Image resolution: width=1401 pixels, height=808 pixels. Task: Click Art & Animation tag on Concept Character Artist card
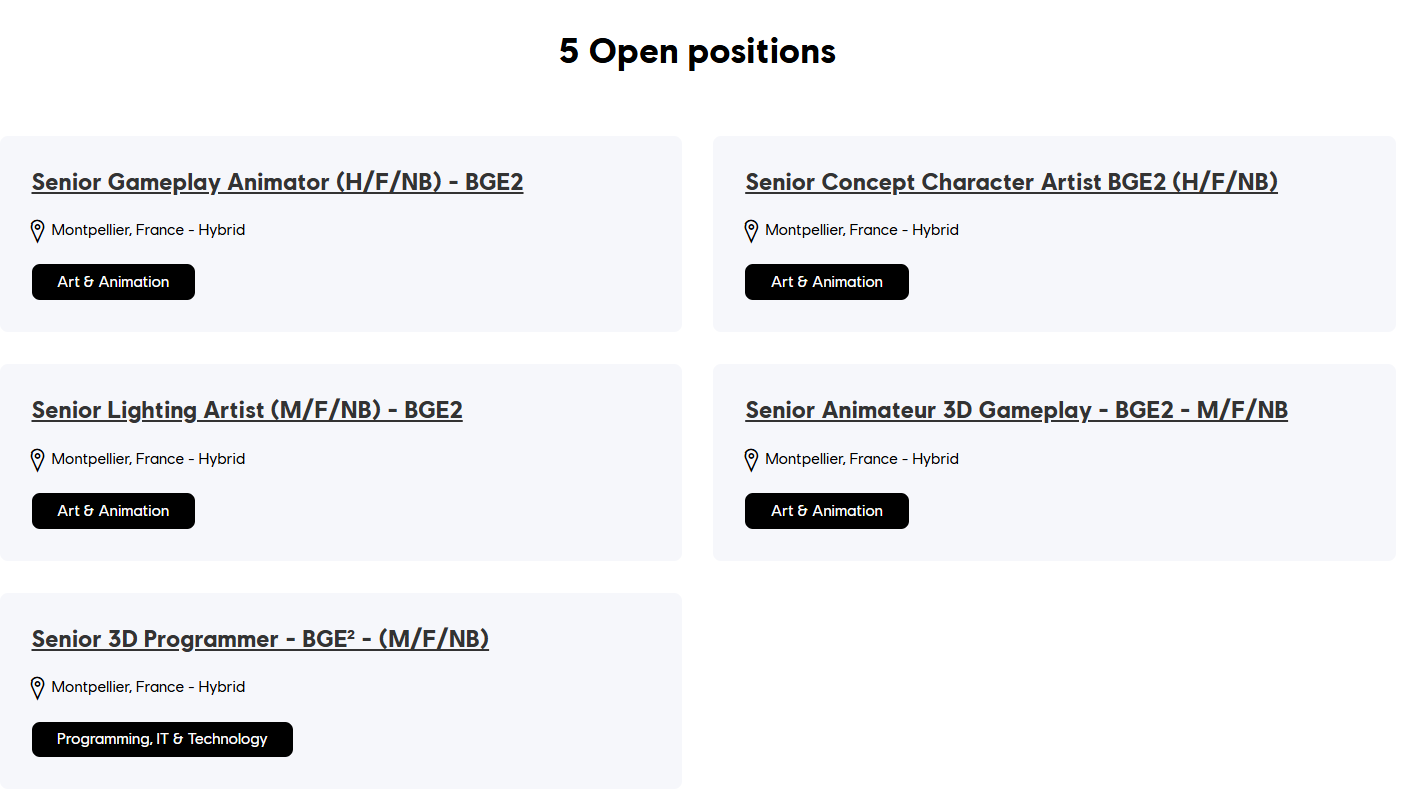pos(827,282)
